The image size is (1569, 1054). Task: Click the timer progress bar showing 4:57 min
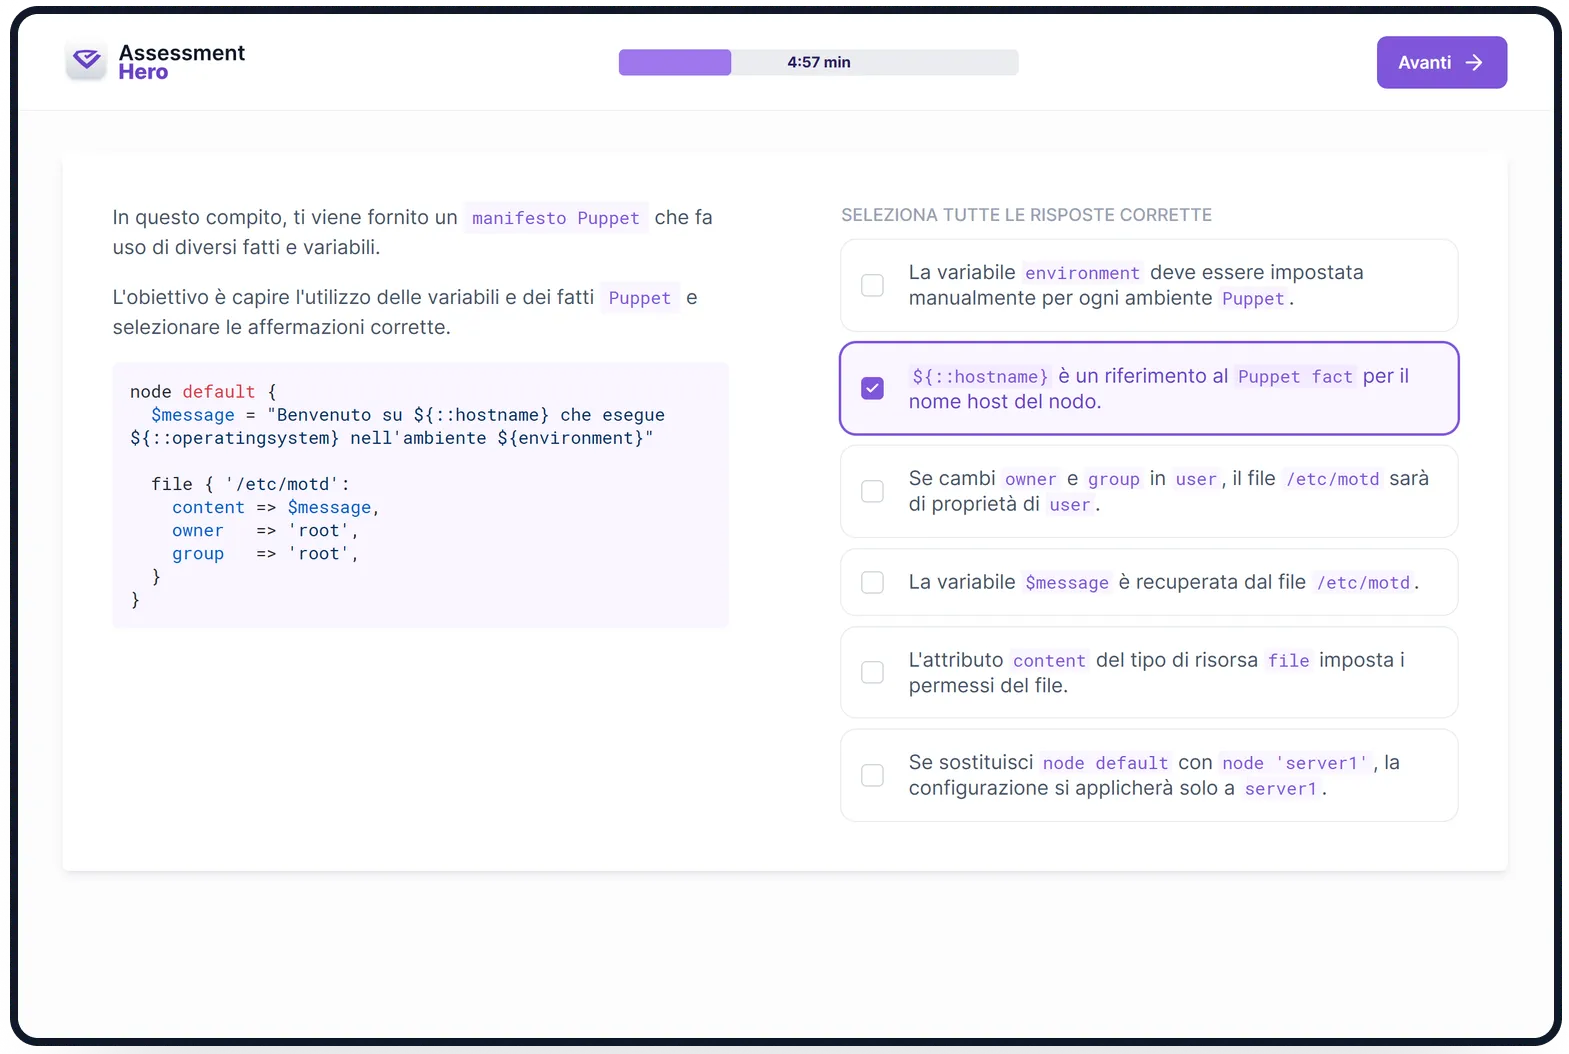tap(818, 62)
